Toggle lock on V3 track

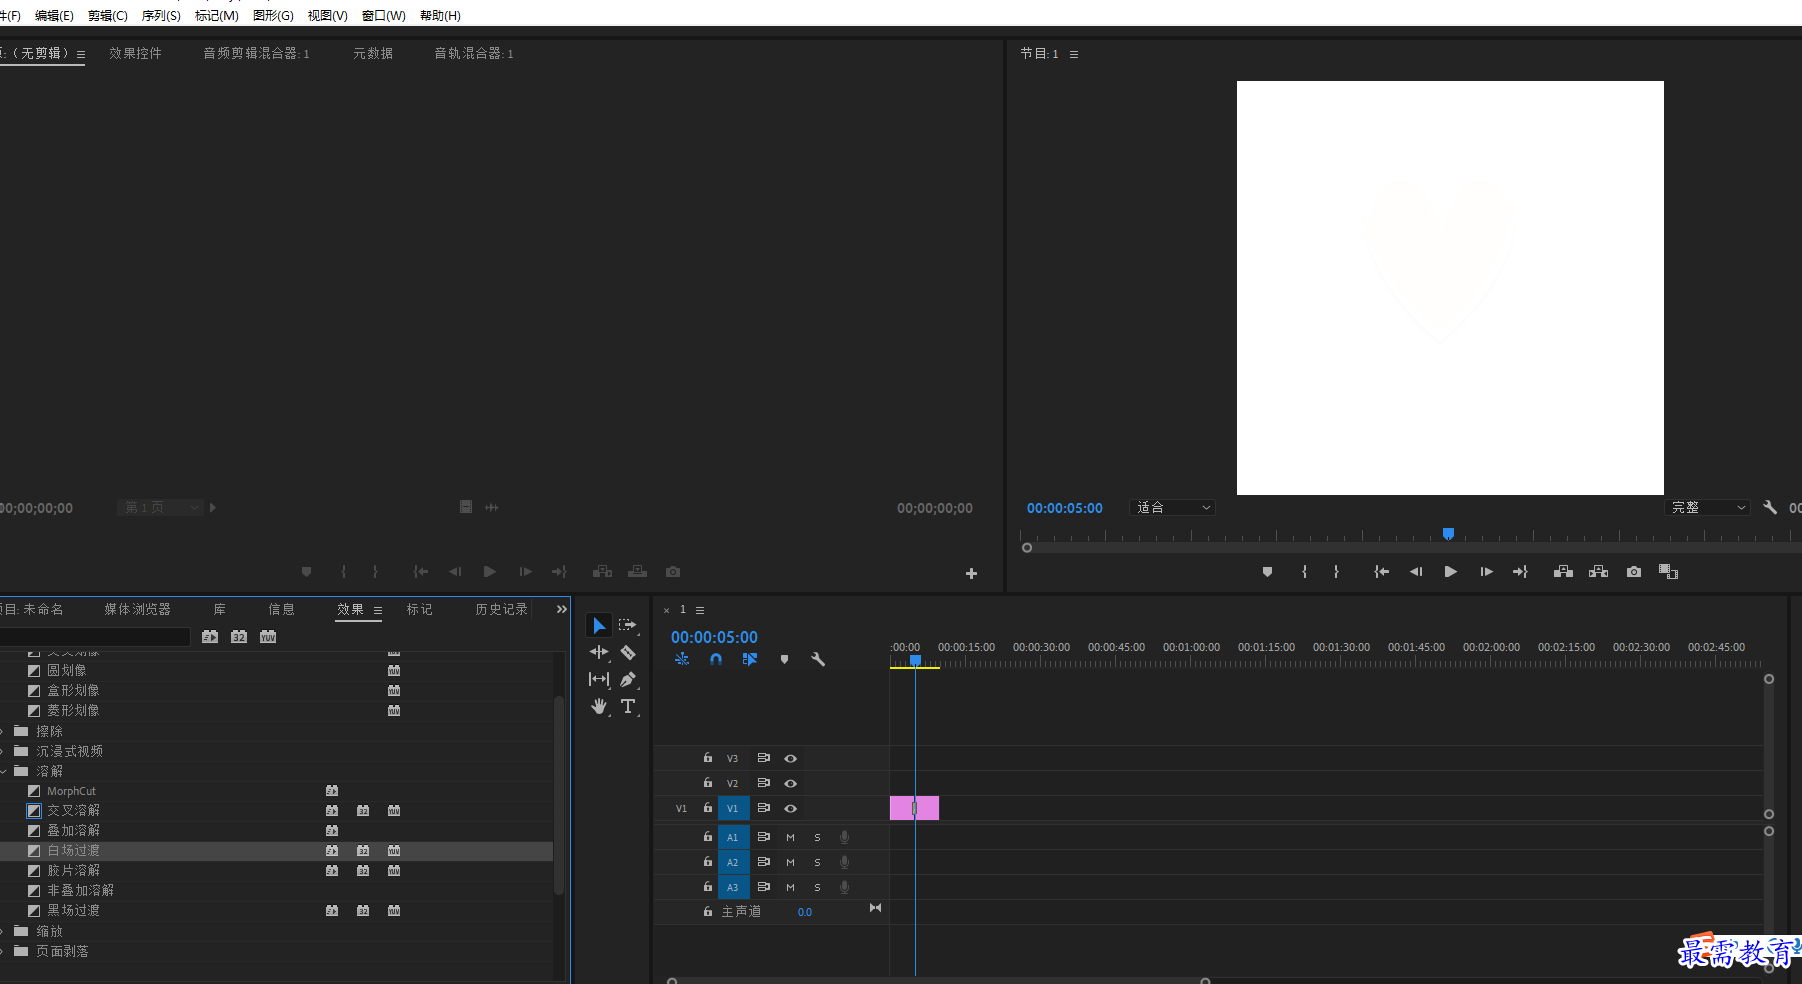pos(708,758)
